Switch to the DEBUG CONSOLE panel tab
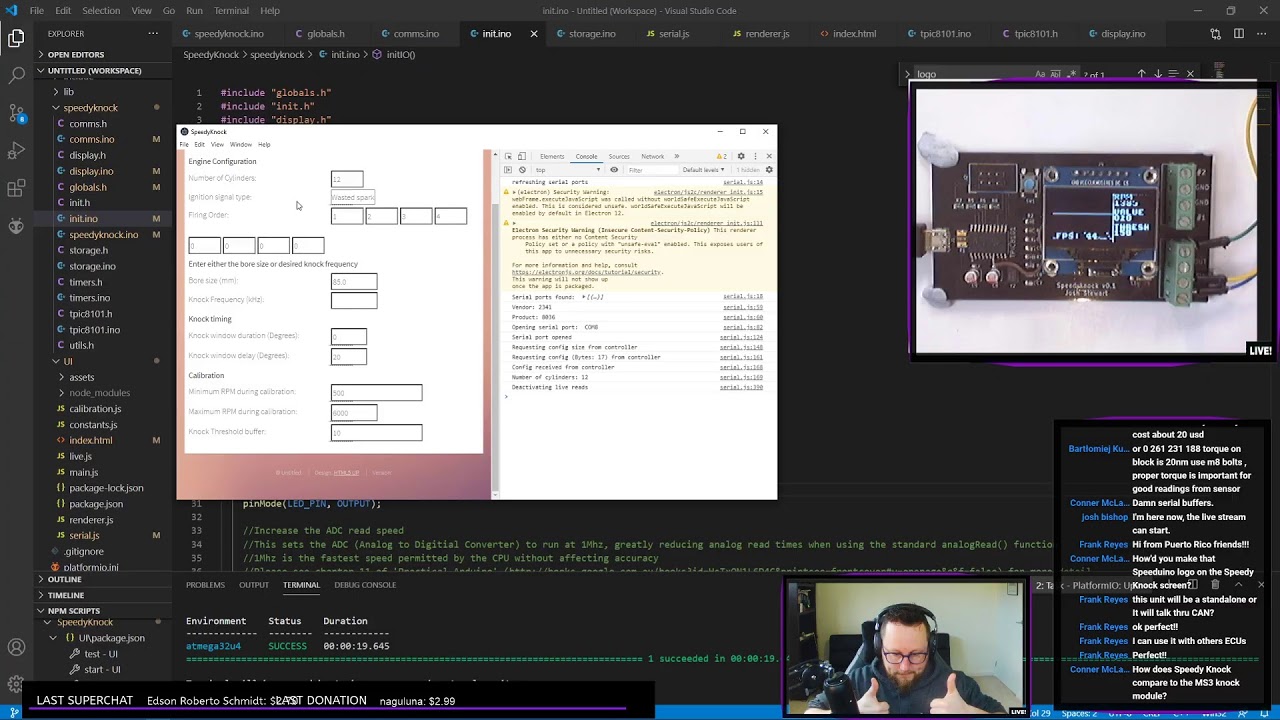The height and width of the screenshot is (720, 1280). coord(365,585)
